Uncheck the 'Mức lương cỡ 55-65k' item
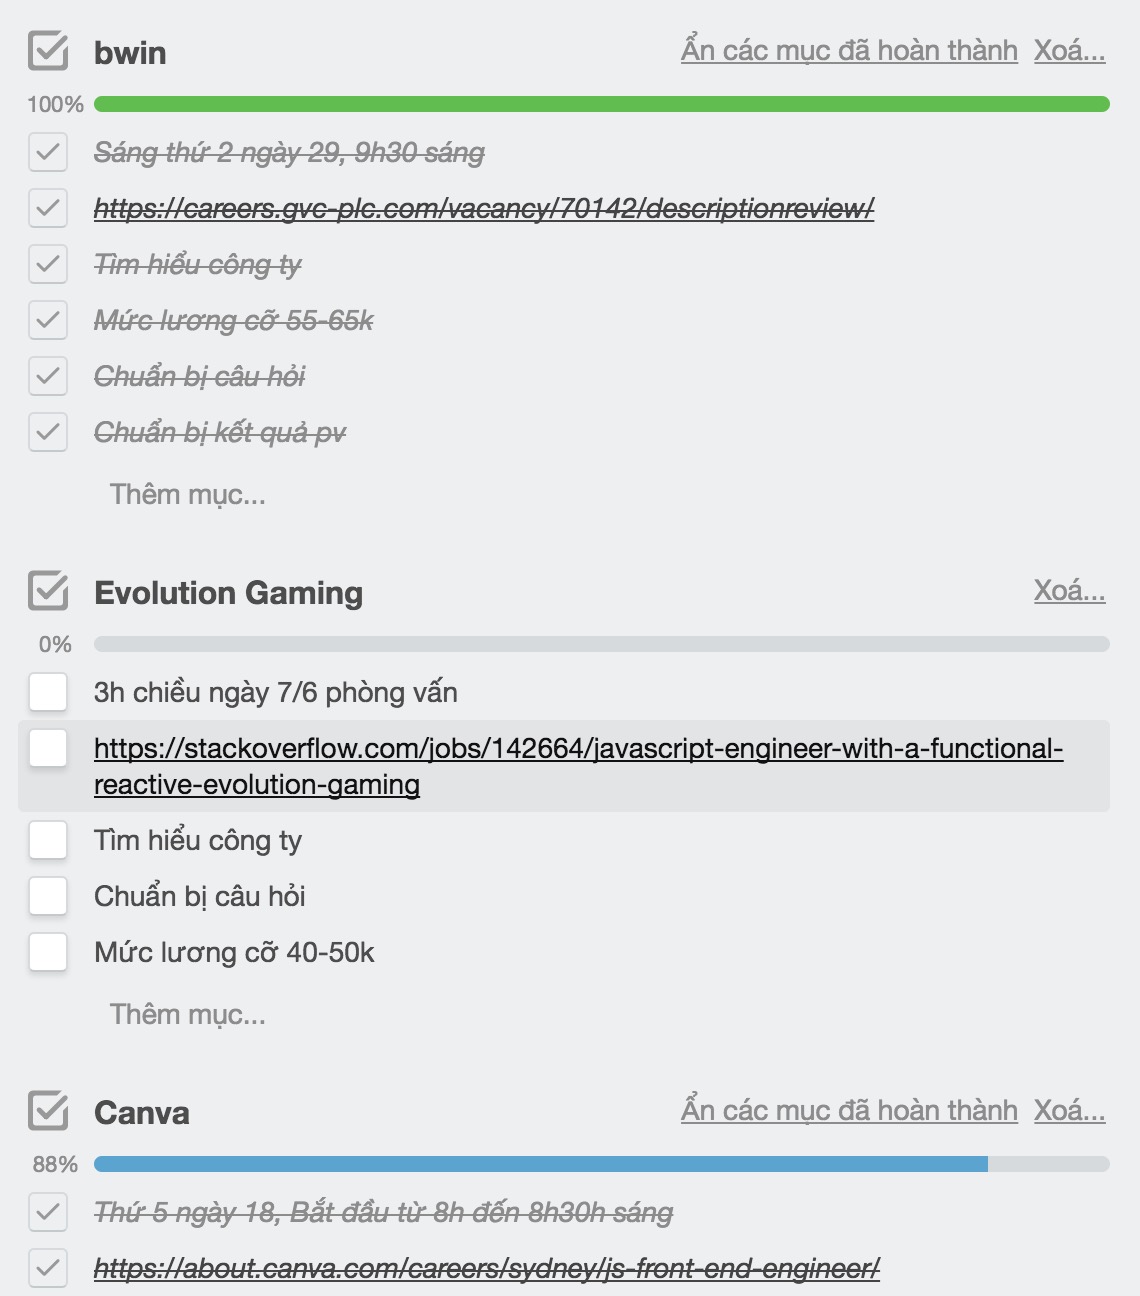1140x1296 pixels. point(48,321)
